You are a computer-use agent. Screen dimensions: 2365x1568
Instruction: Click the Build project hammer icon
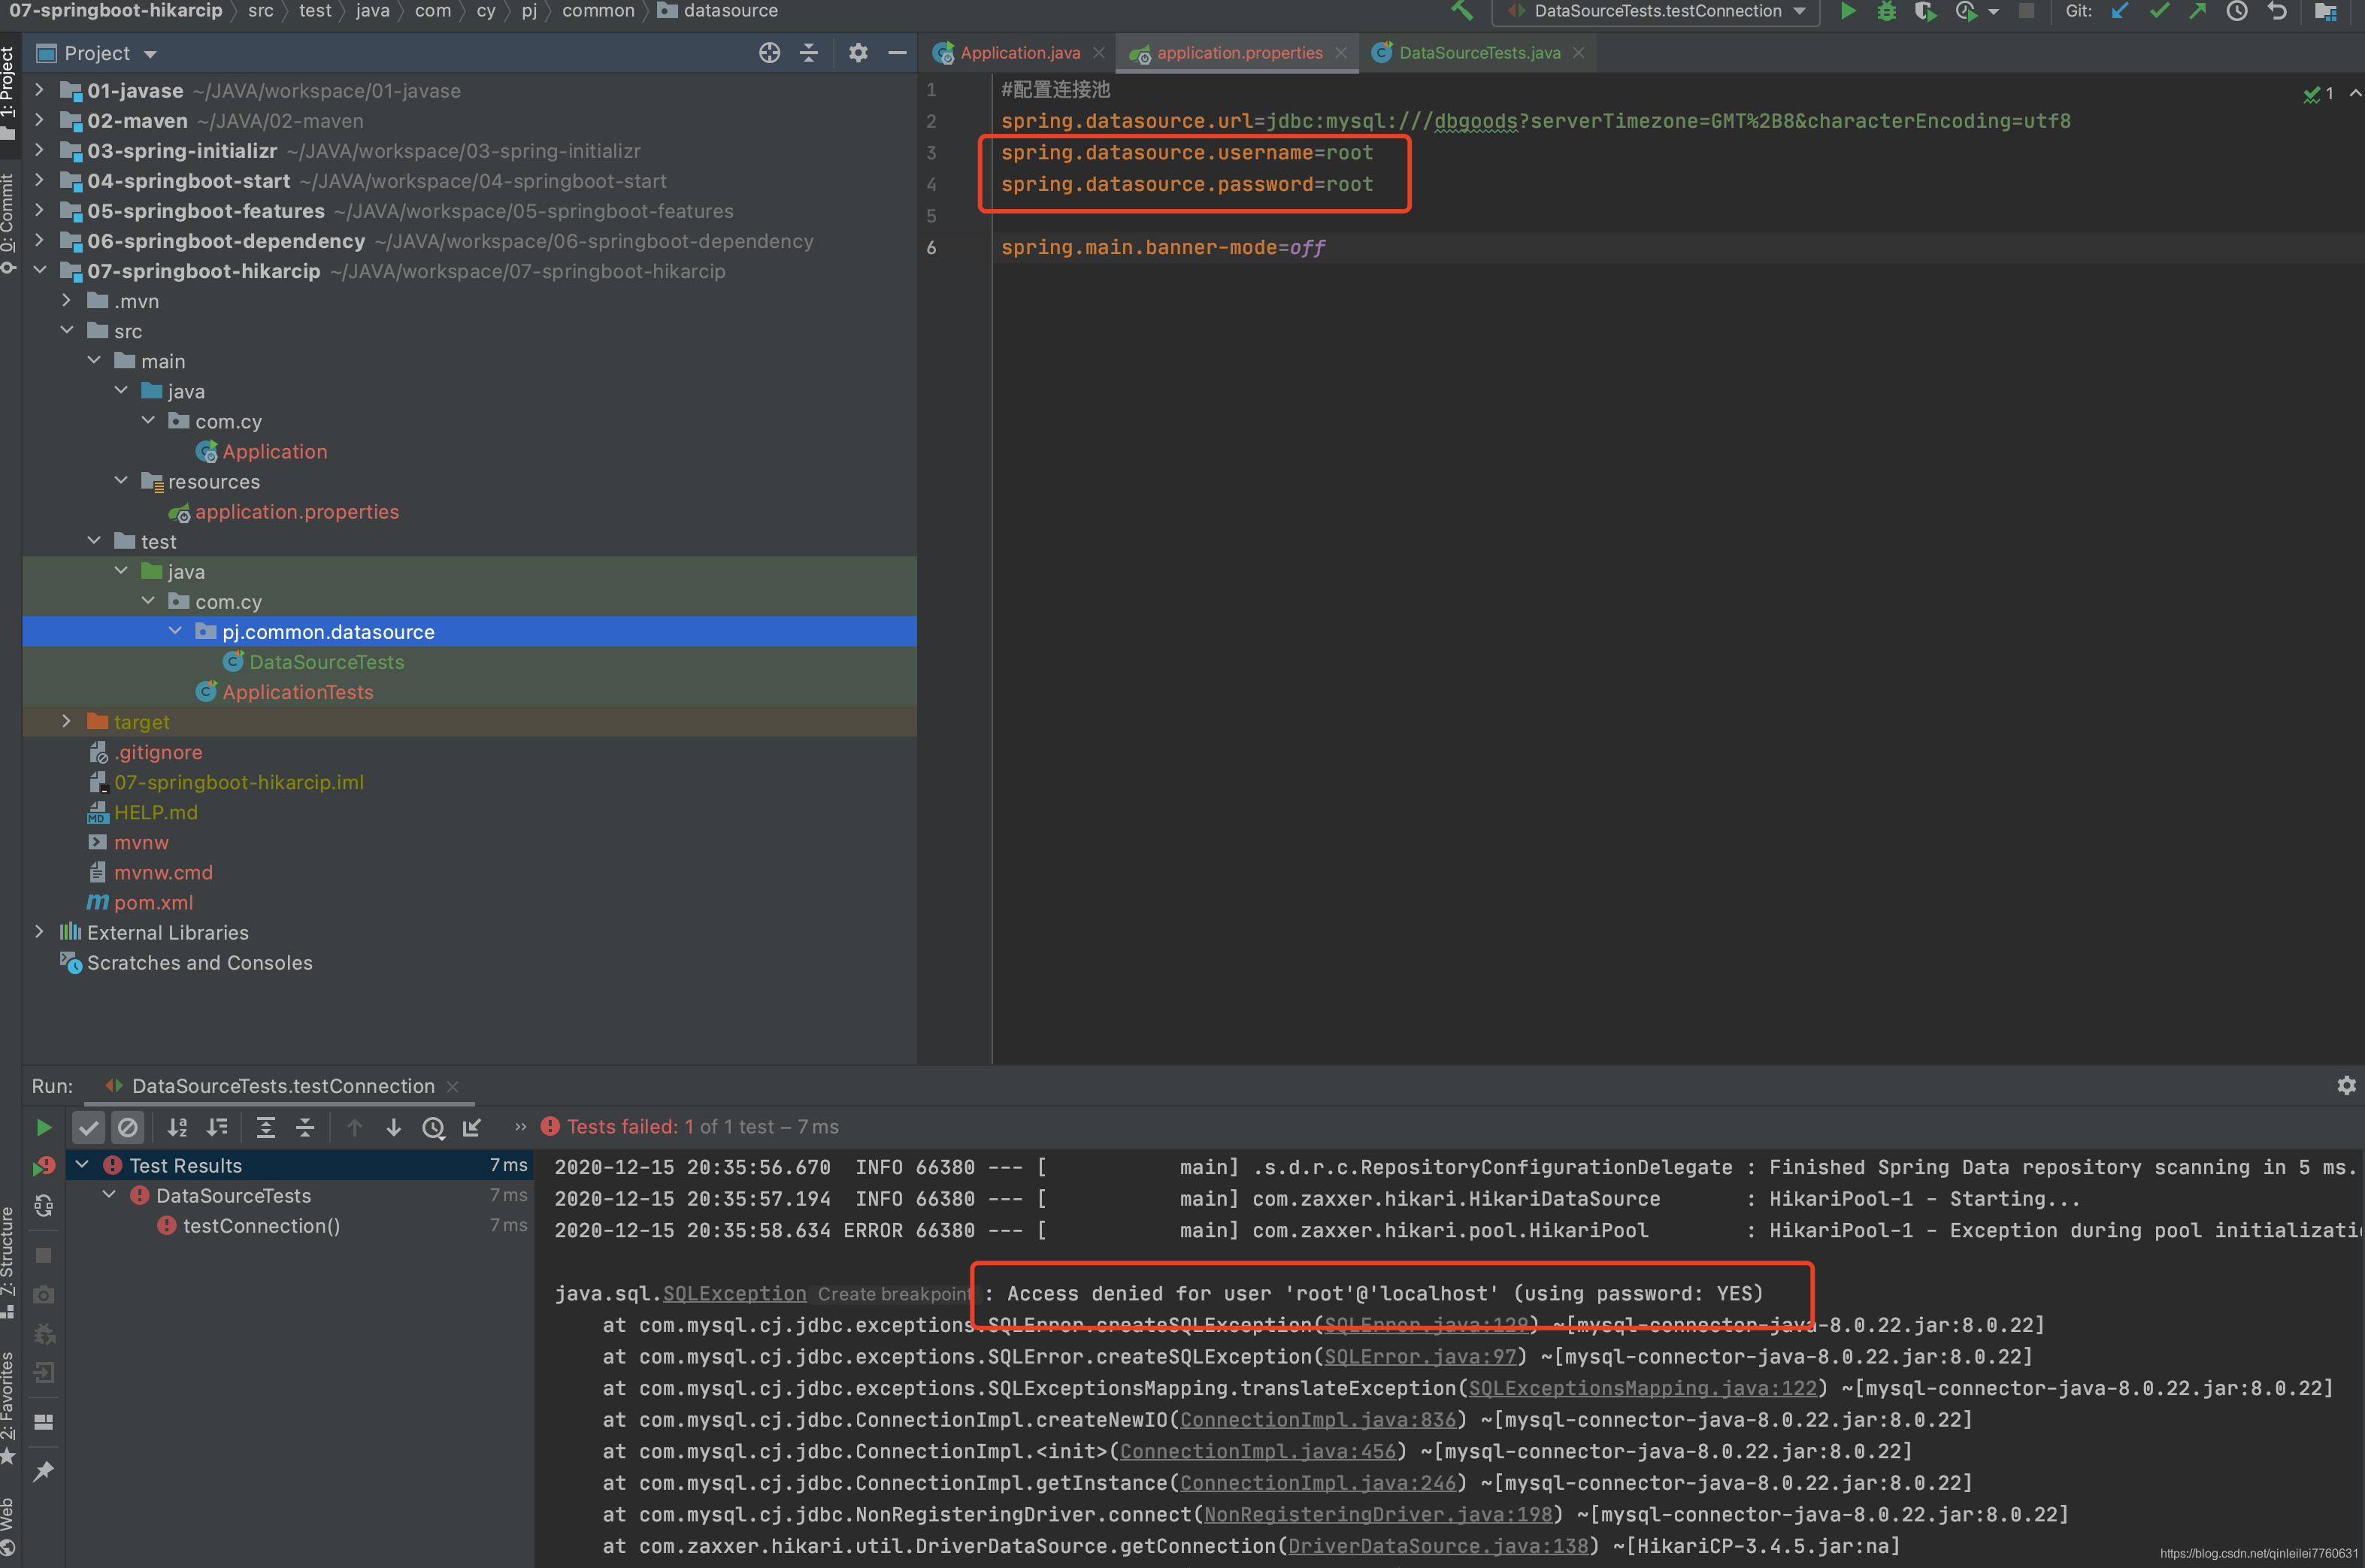coord(1462,11)
